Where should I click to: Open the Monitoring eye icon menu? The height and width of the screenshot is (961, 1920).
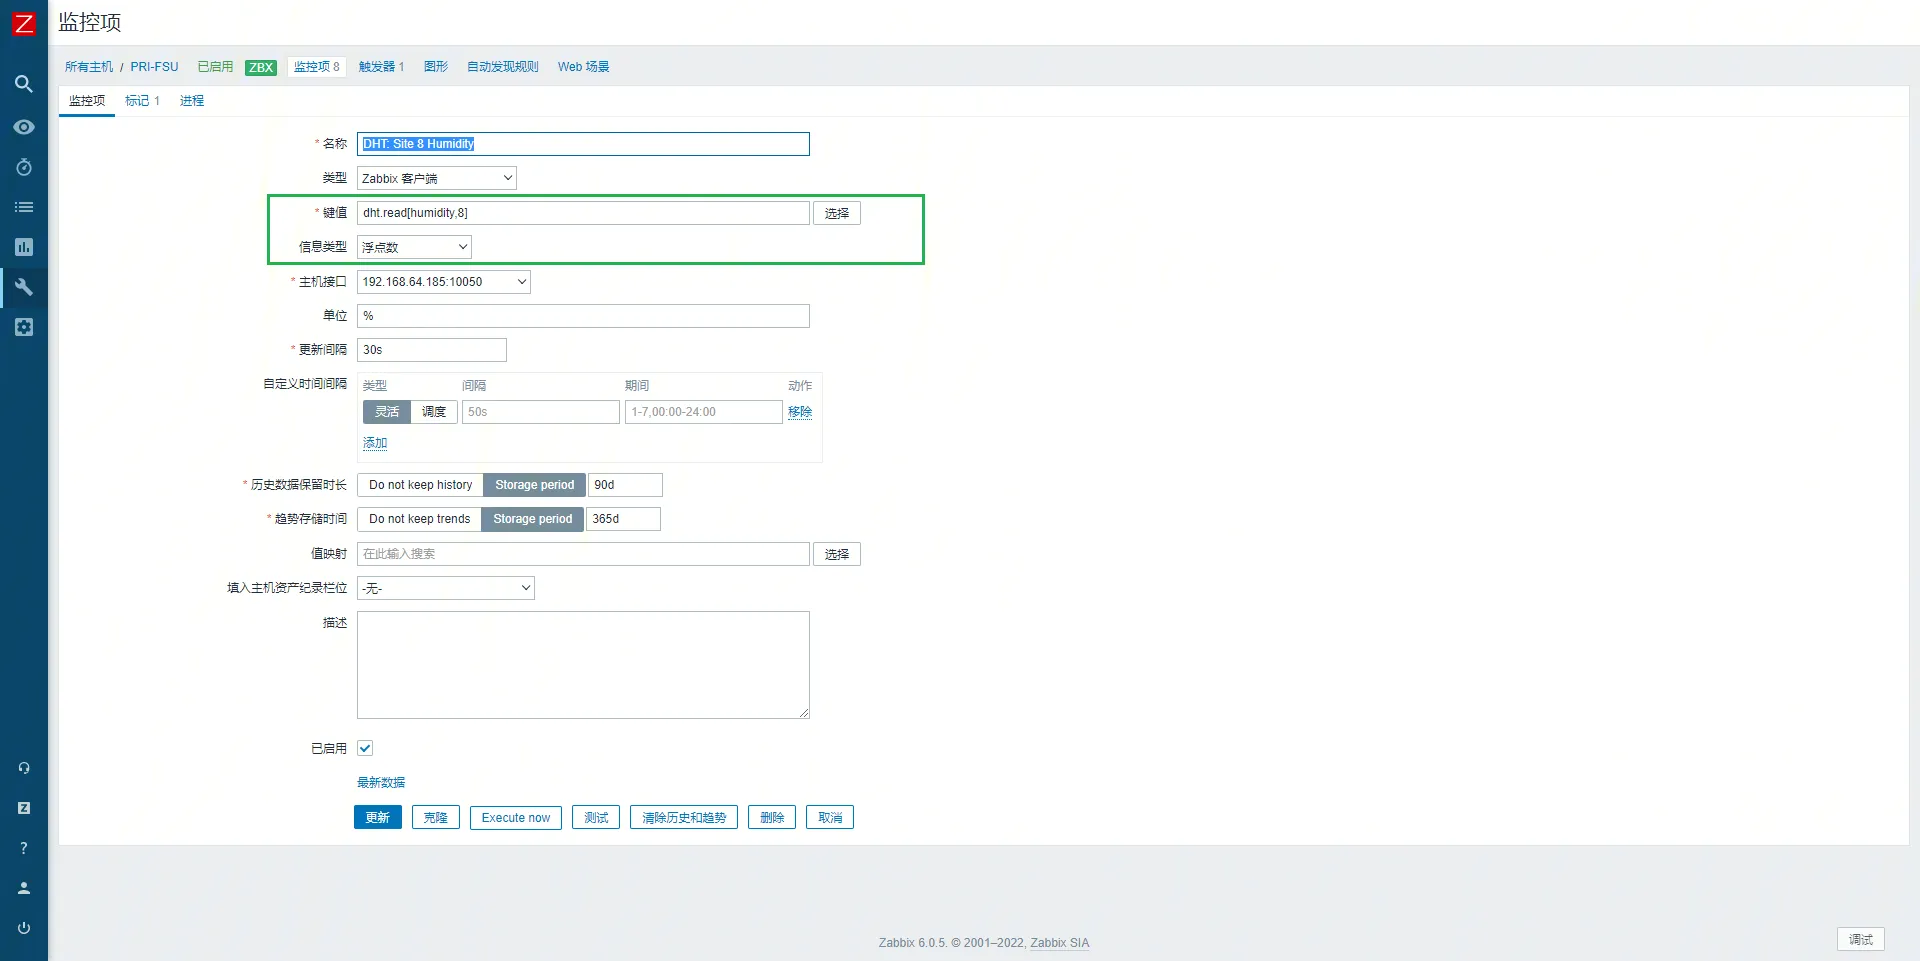[24, 127]
